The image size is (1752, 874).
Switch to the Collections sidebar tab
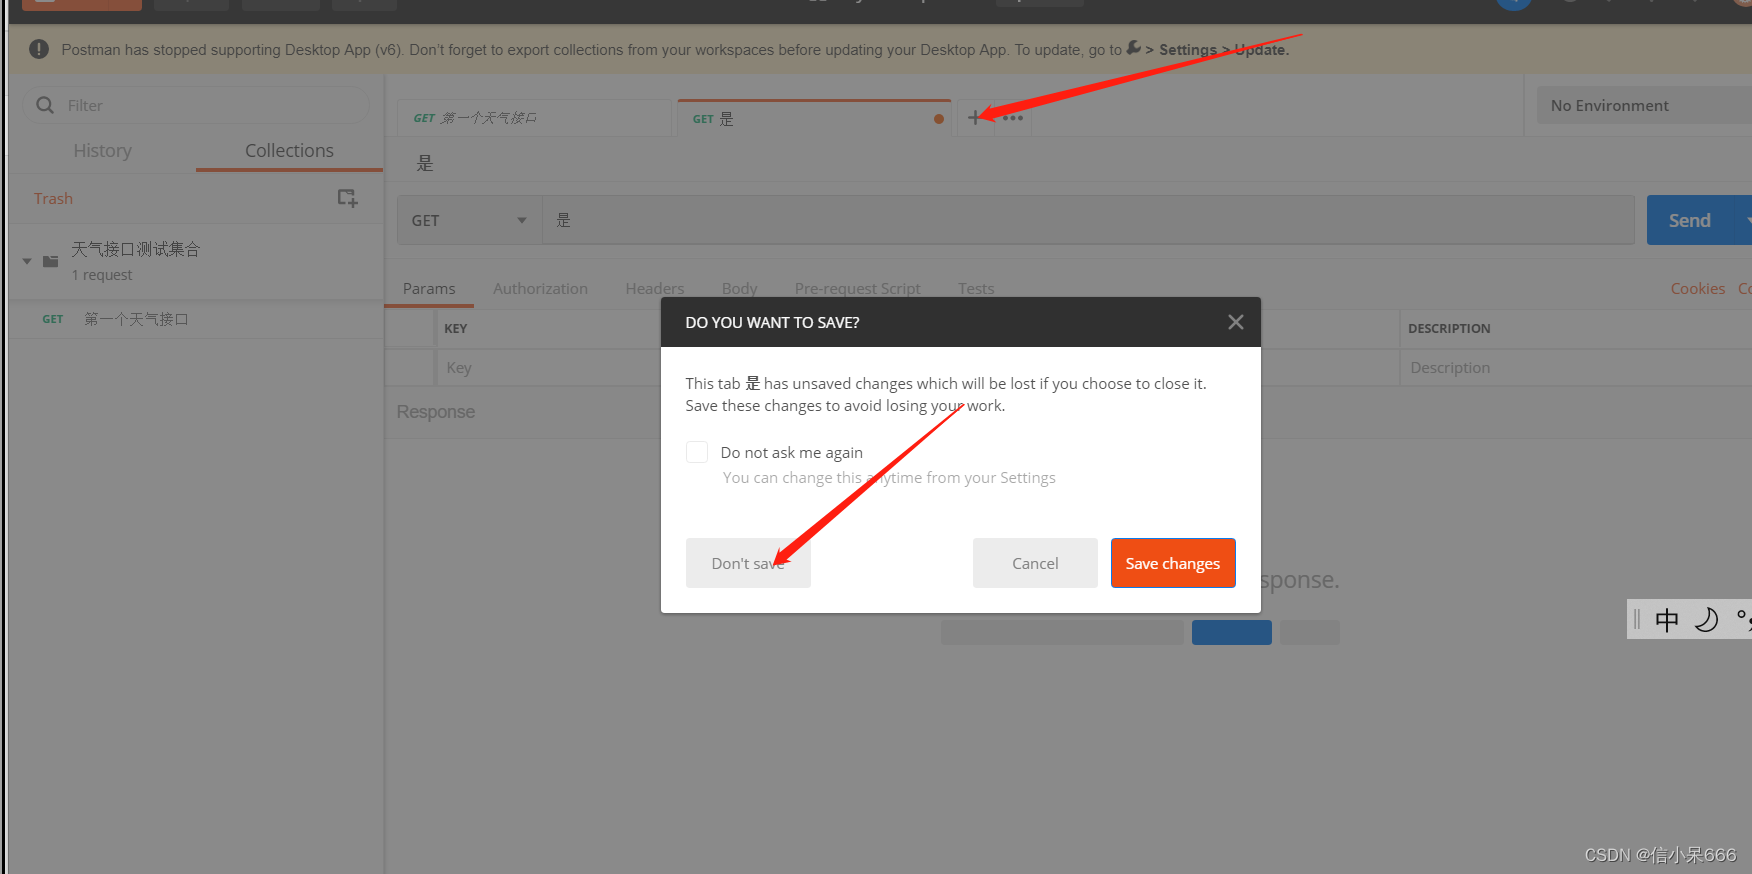pos(289,150)
